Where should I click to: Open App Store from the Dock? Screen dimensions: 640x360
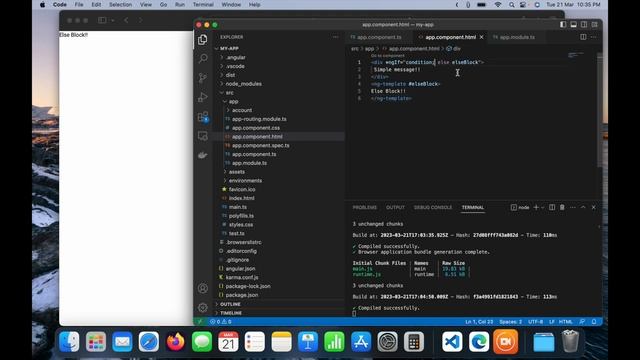pos(361,342)
